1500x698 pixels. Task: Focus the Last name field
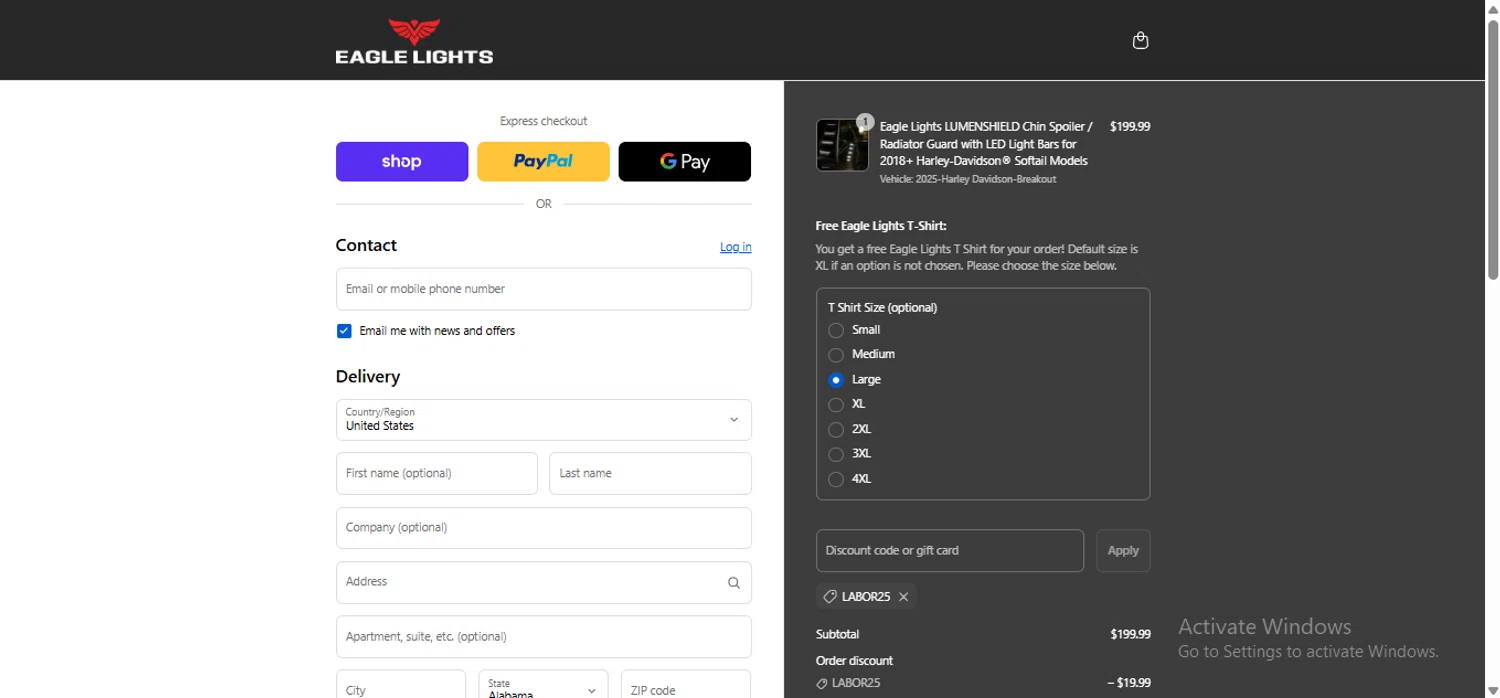650,473
